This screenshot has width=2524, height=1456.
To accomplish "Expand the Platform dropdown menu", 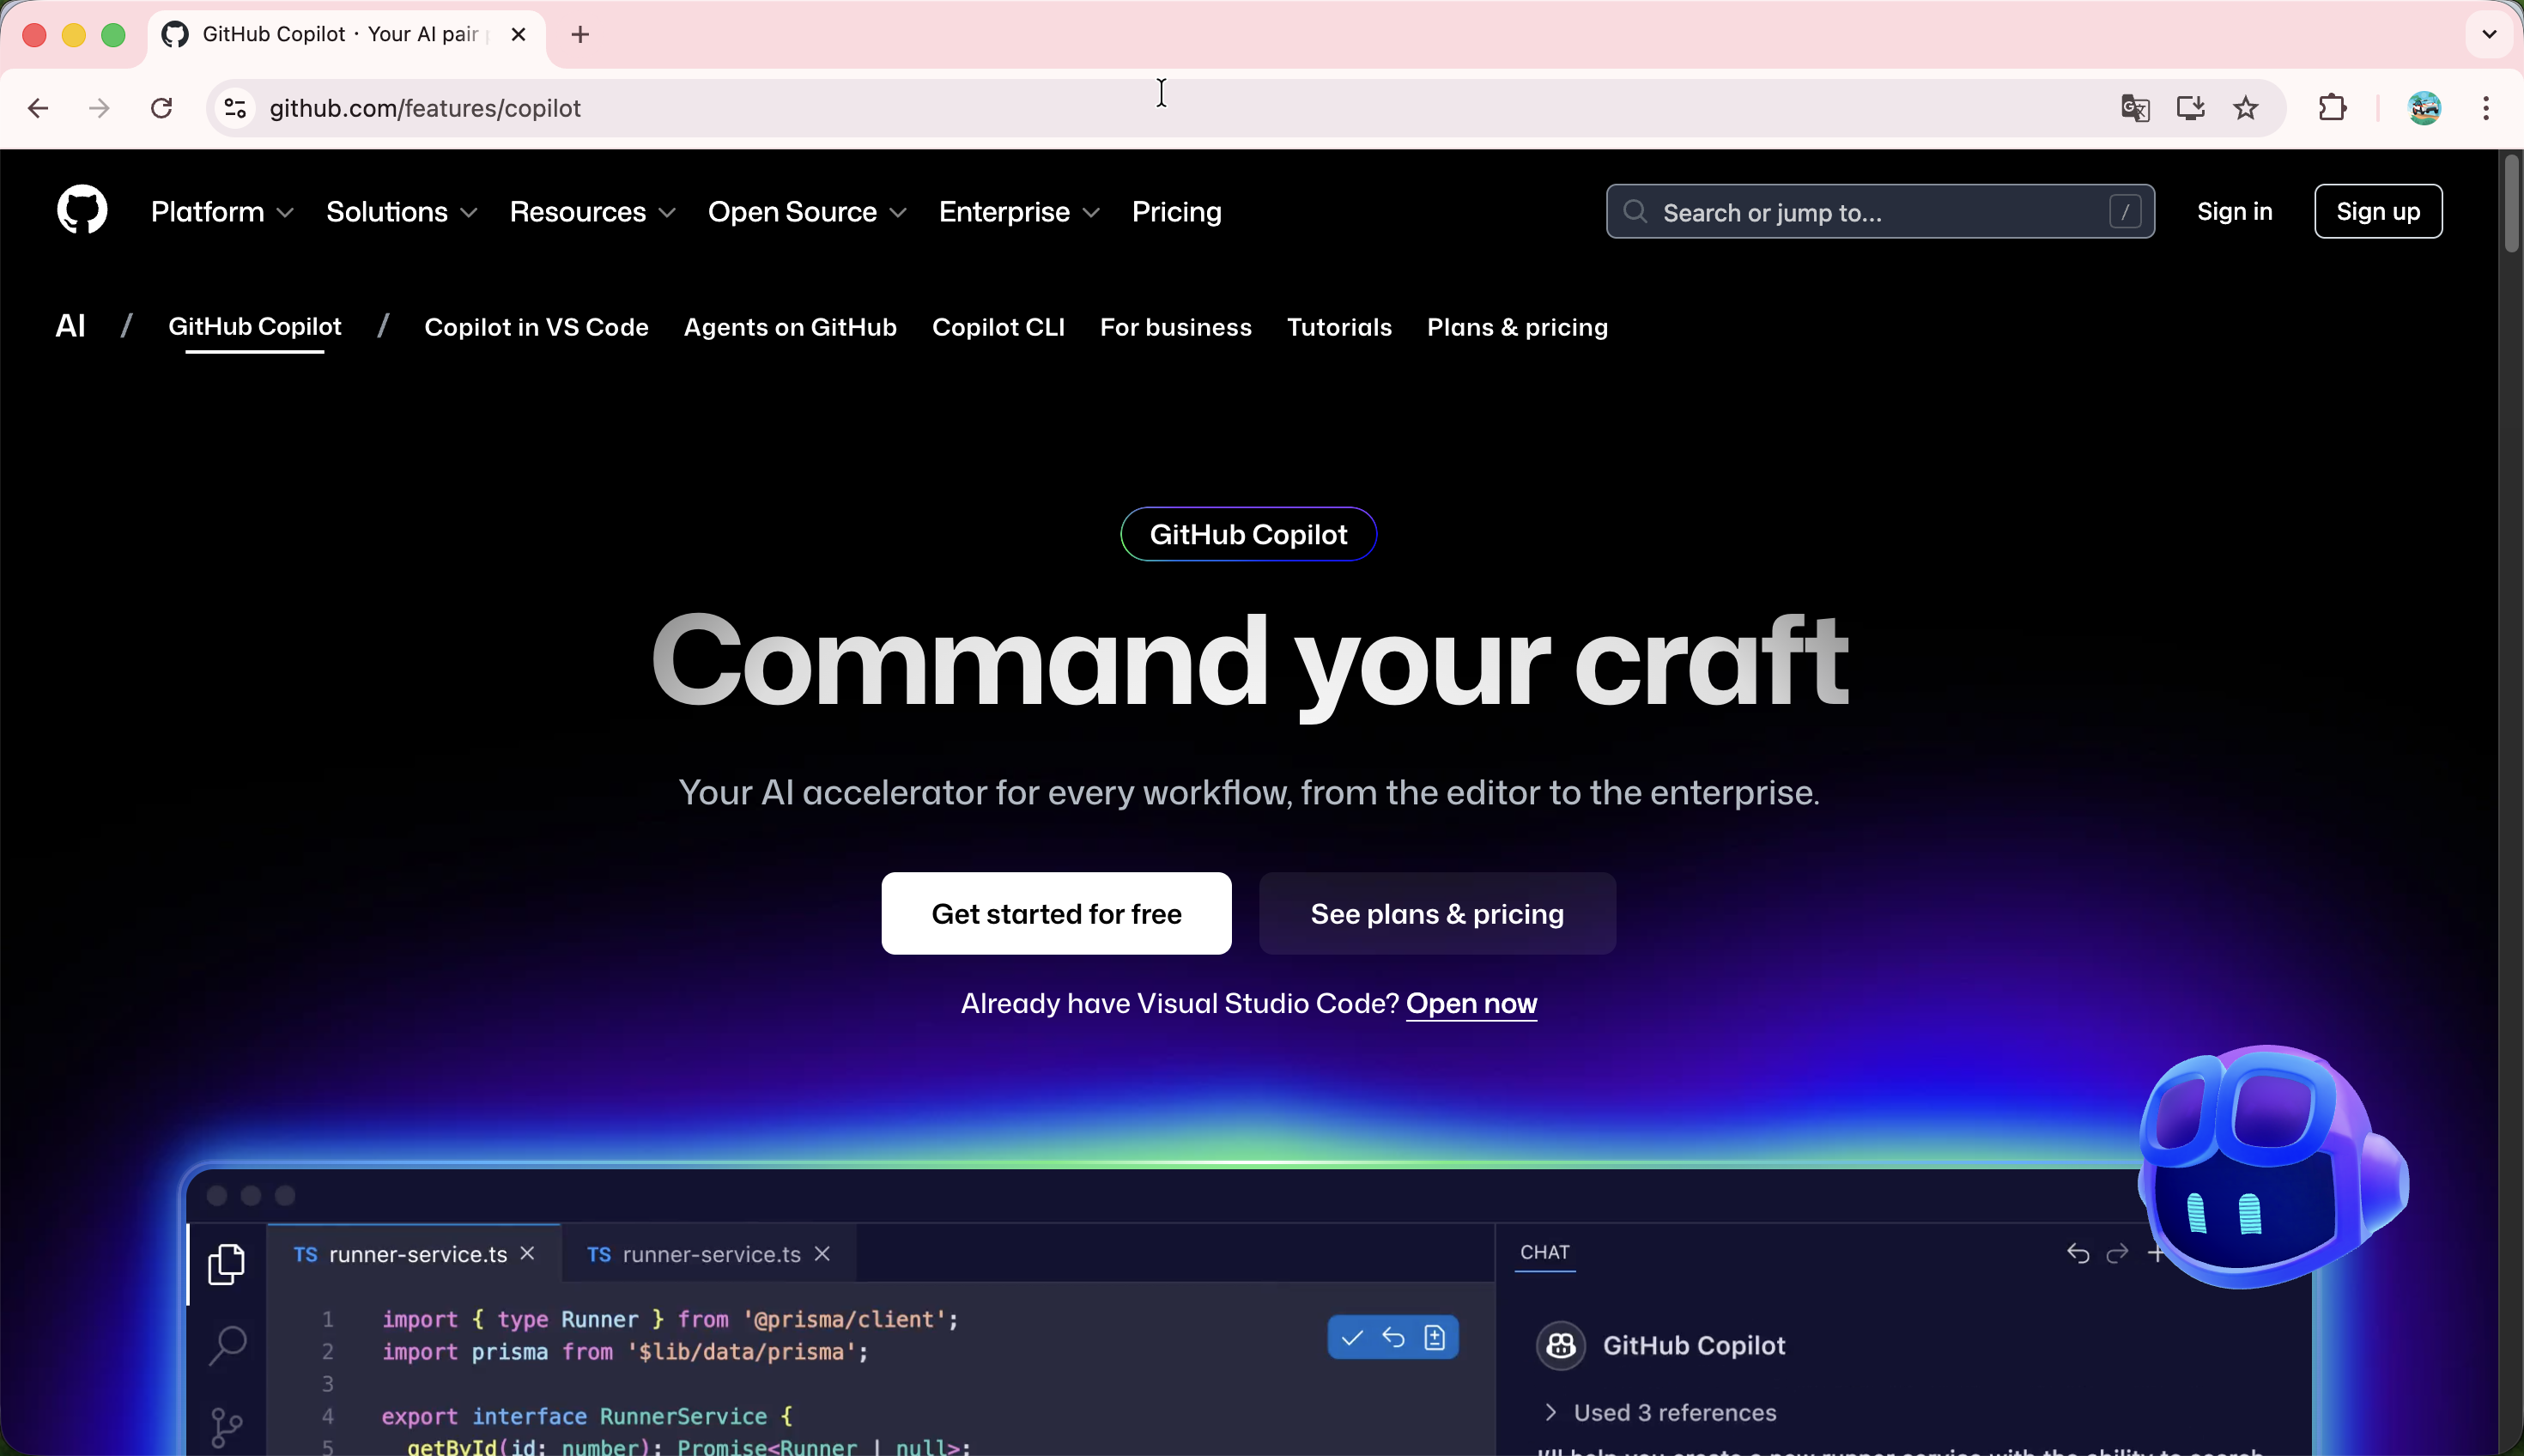I will click(x=221, y=212).
